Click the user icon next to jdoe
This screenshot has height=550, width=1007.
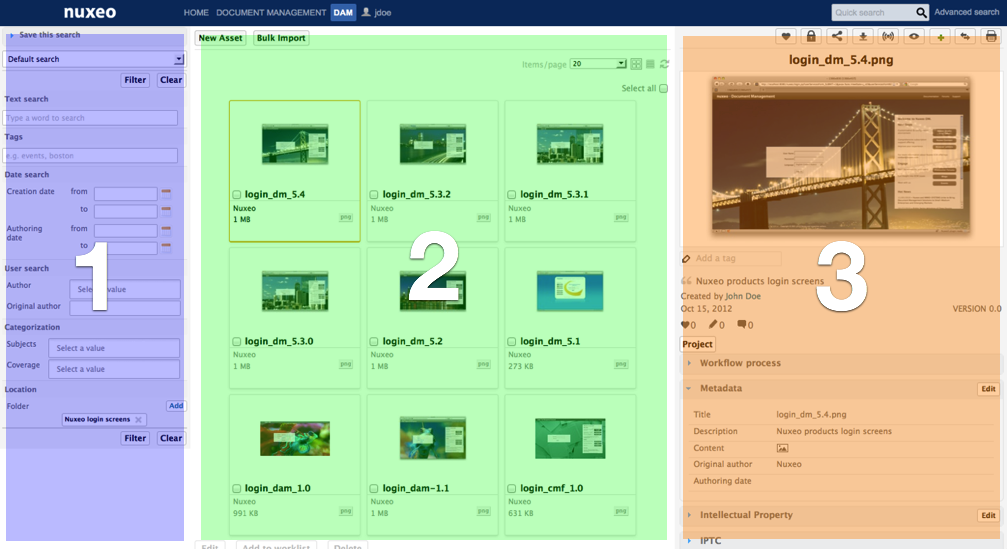point(366,12)
